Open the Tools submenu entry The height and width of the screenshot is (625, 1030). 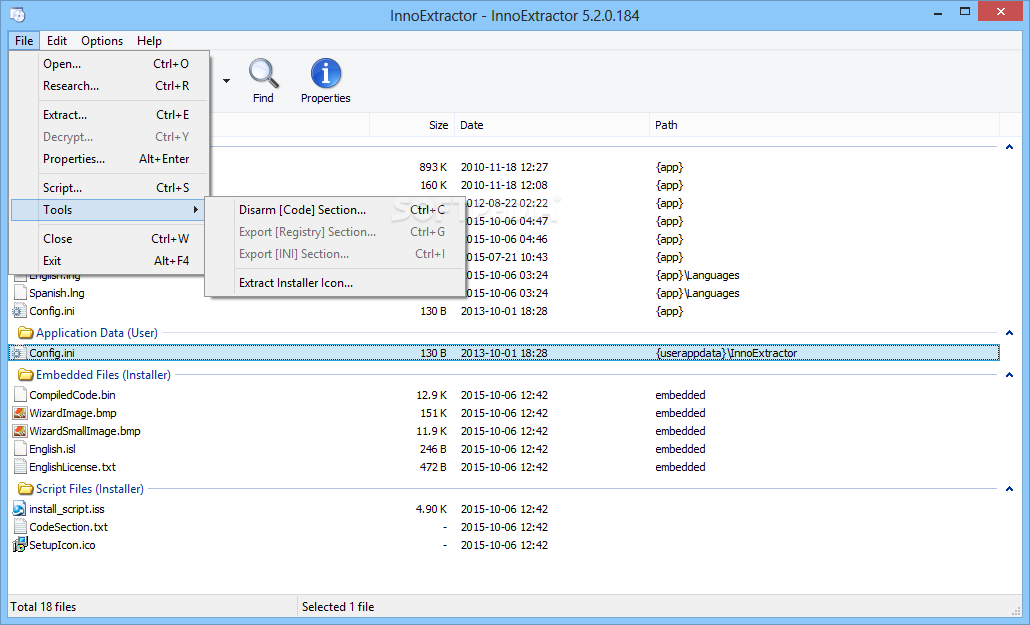tap(108, 210)
